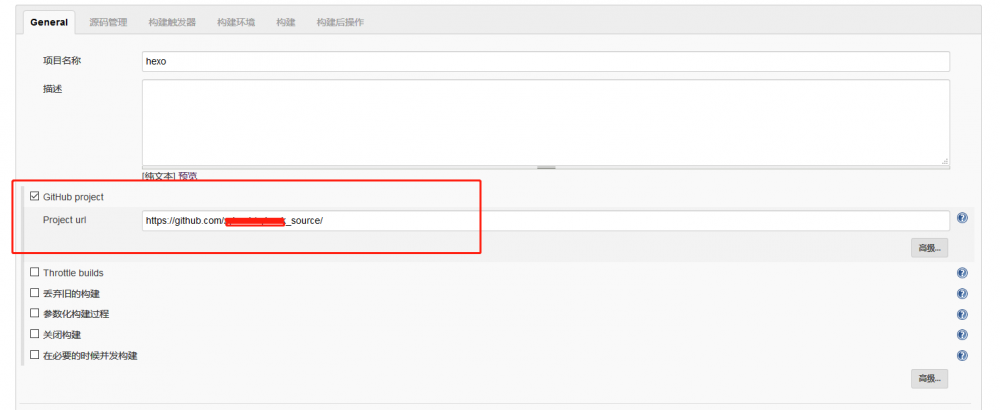Show help for 关闭构建 option

962,335
